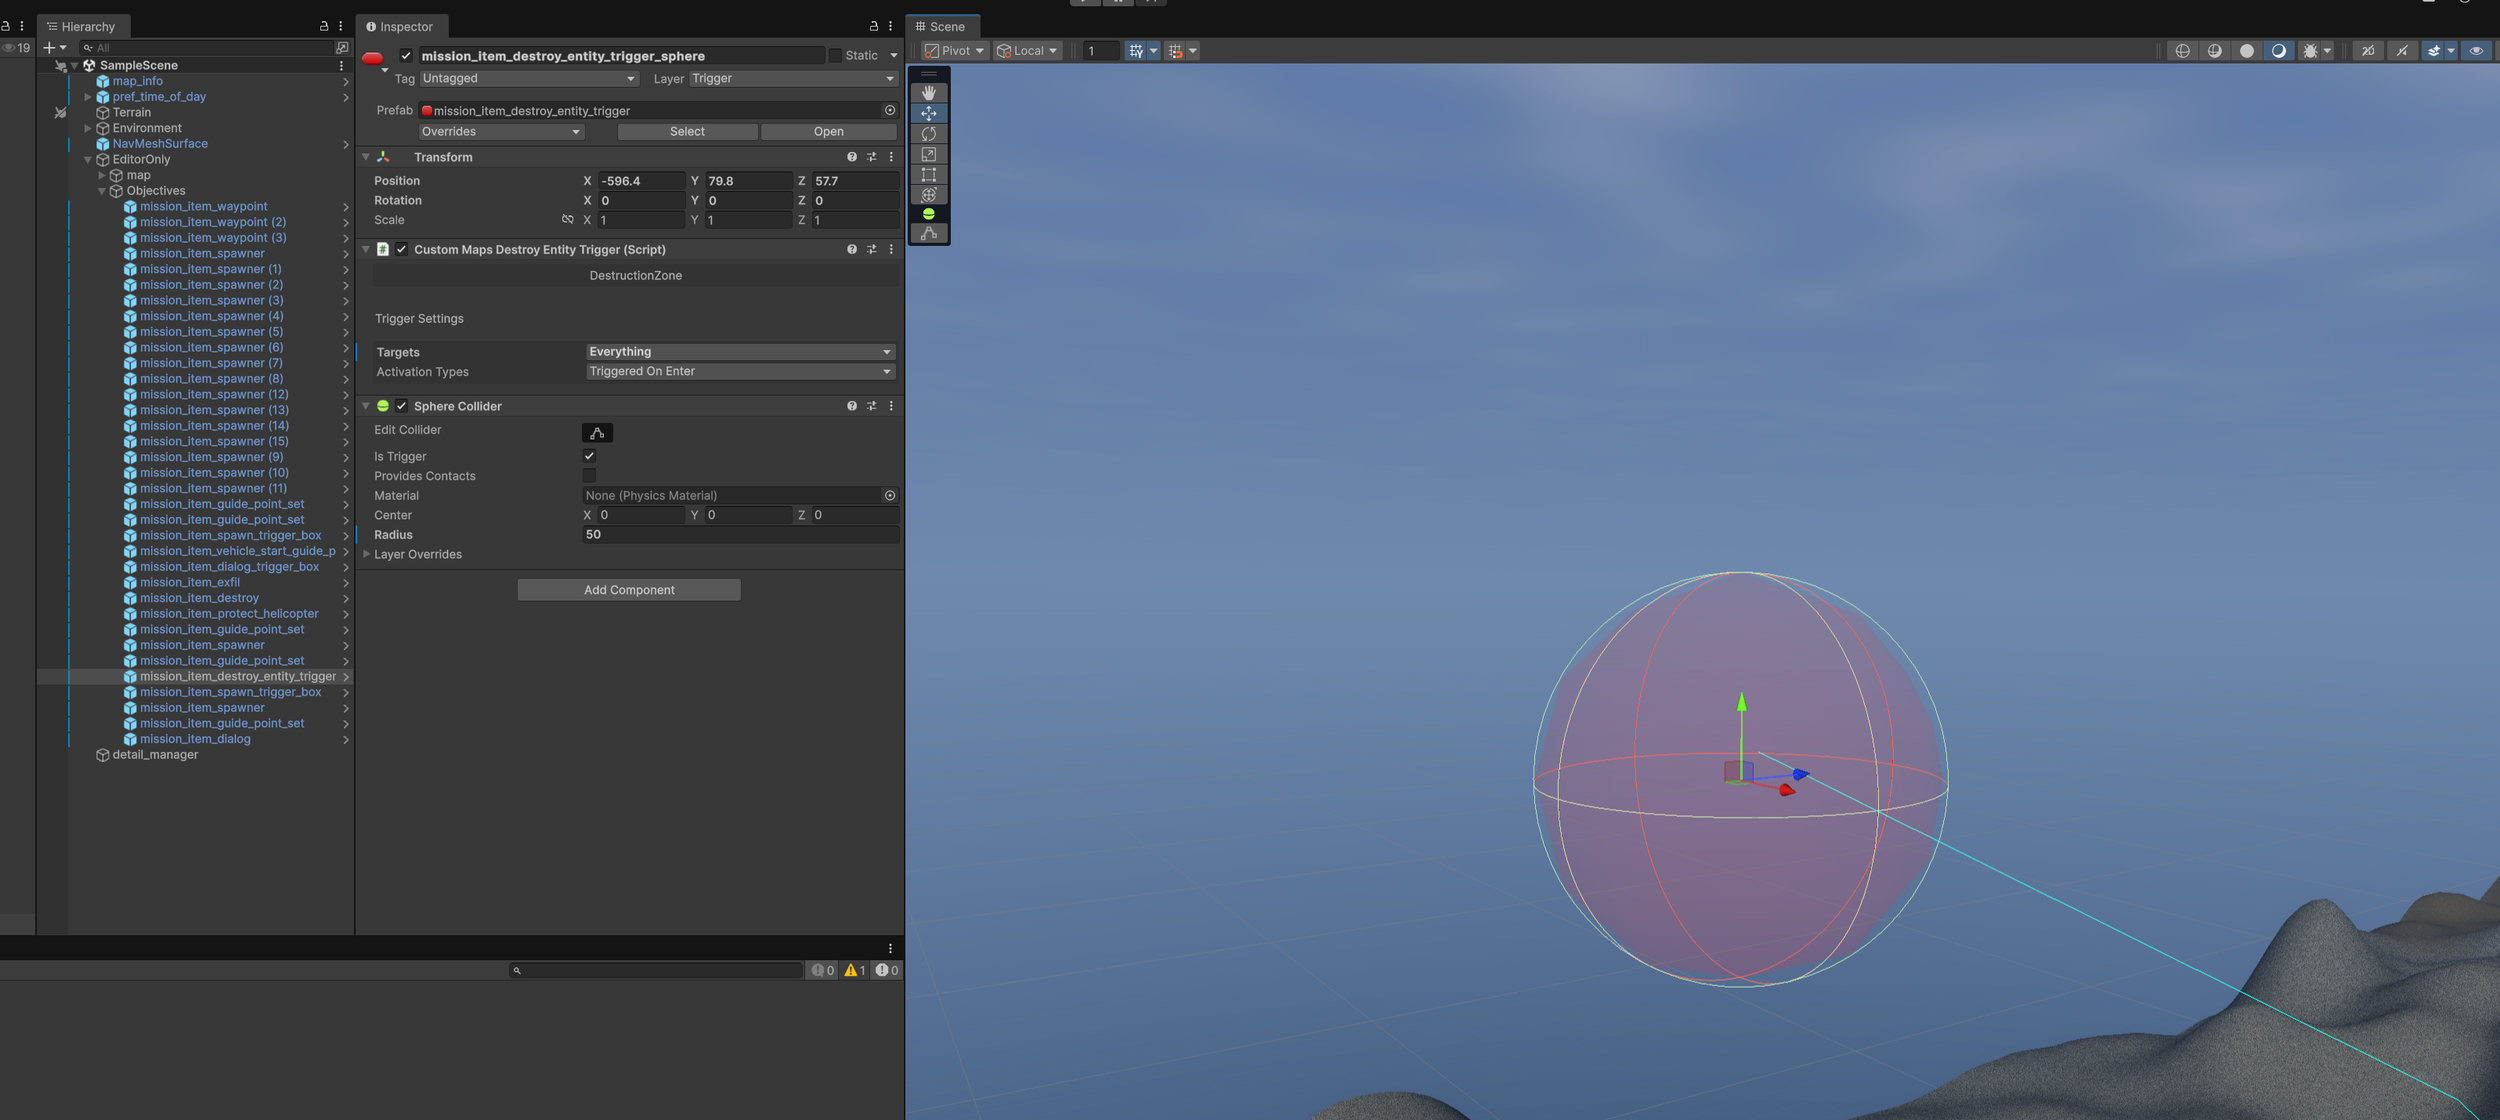Select the Scale tool
Viewport: 2500px width, 1120px height.
click(928, 154)
